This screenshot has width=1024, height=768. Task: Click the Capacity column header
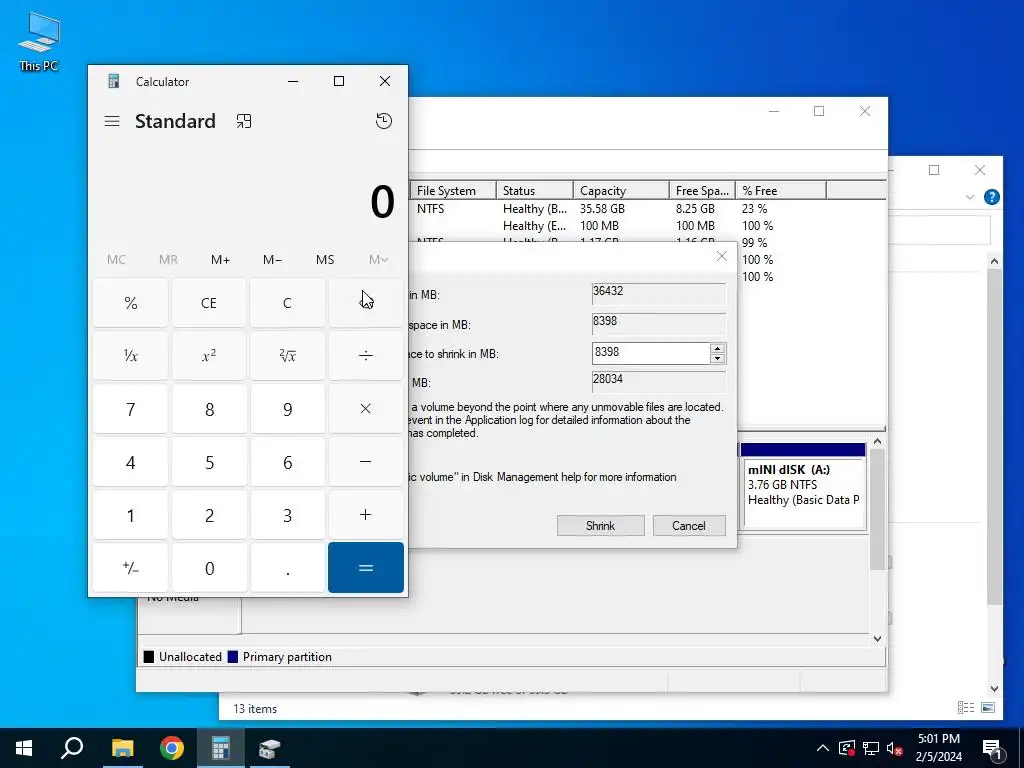[621, 191]
